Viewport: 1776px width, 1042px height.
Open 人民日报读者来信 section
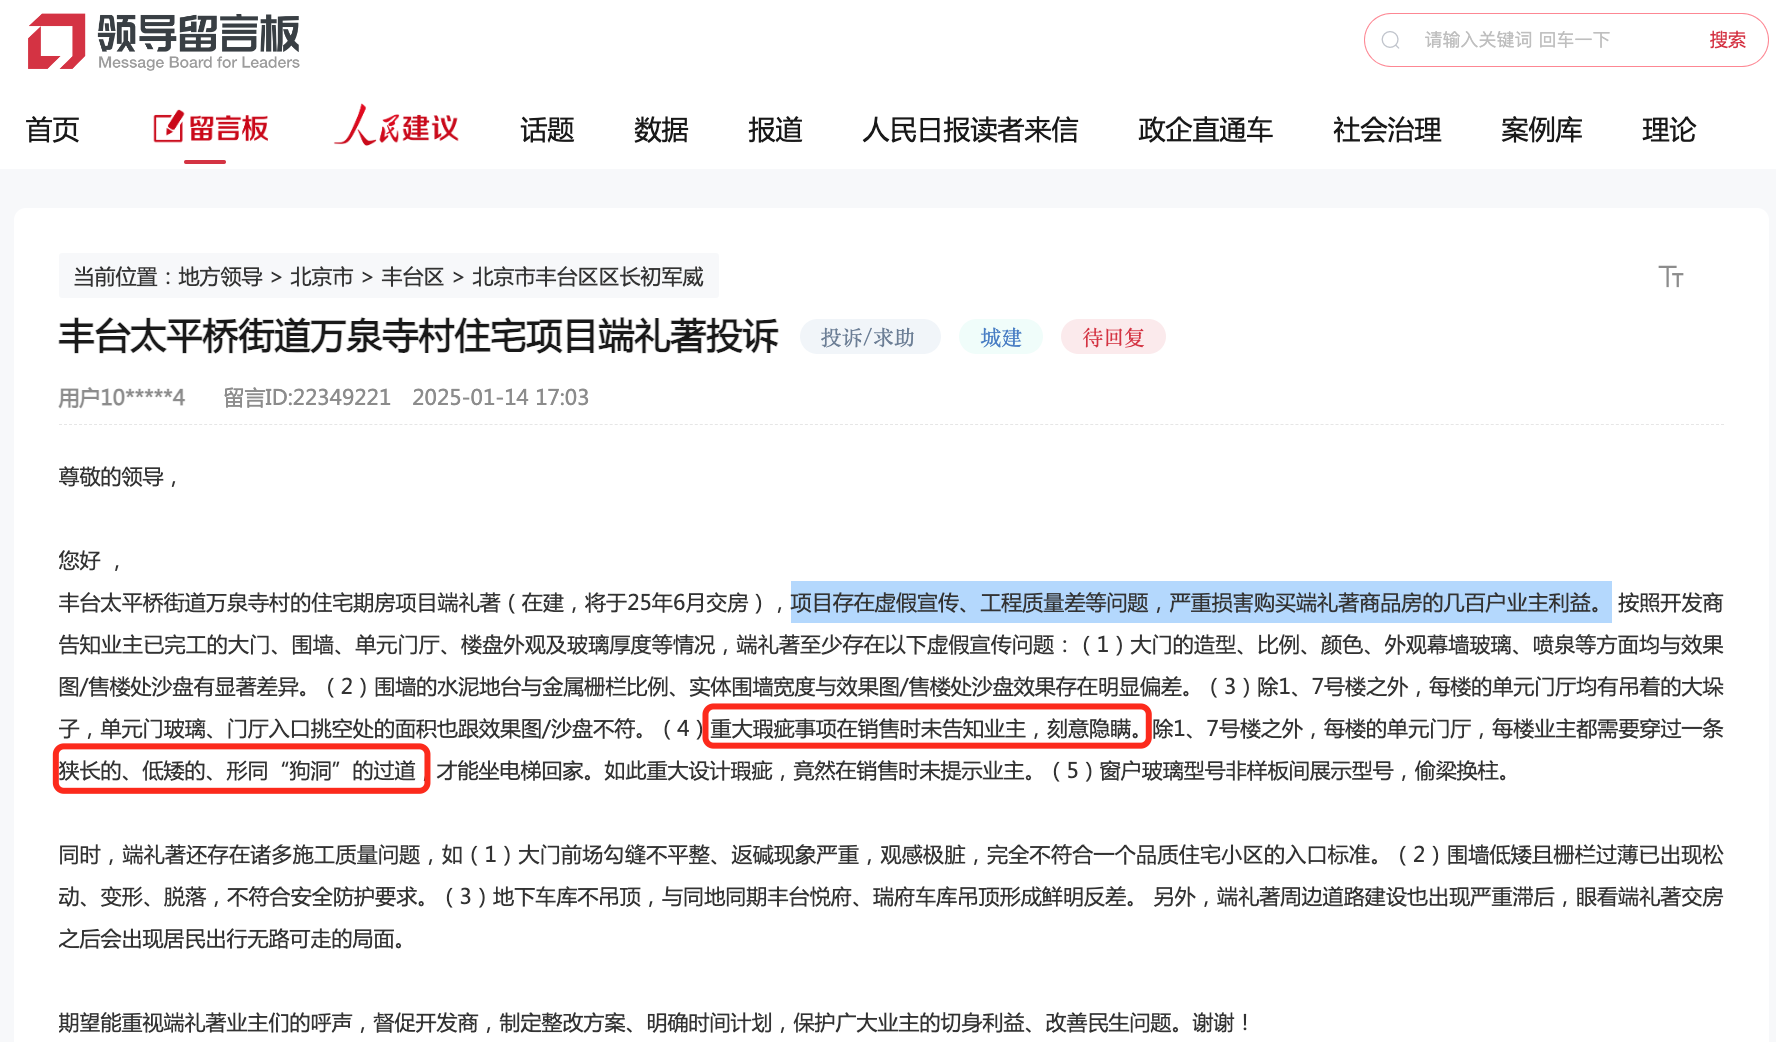[970, 130]
